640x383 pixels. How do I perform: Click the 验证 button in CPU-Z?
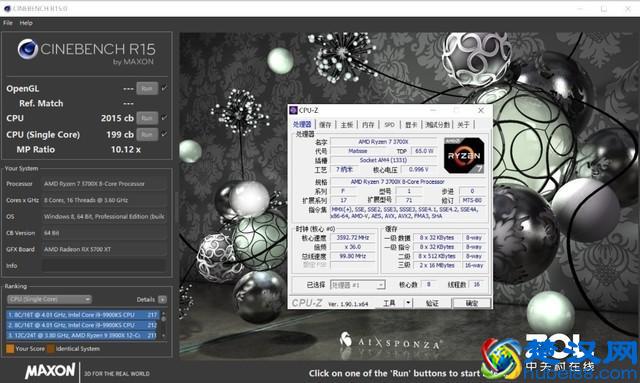[x=432, y=303]
